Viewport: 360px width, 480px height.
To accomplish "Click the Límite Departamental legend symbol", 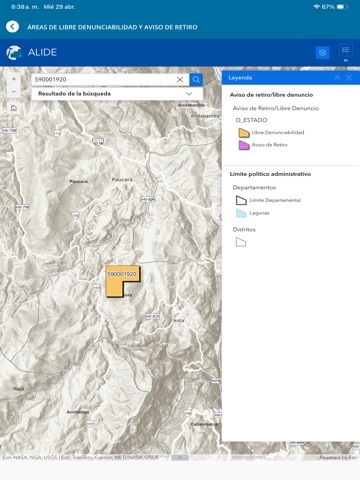I will pos(241,200).
